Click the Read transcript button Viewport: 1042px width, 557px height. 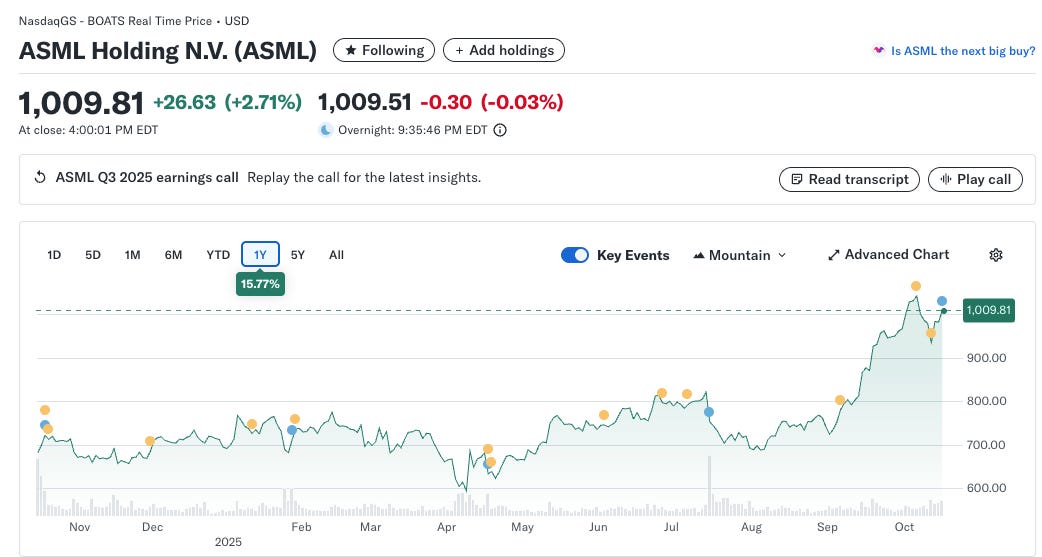pos(849,179)
